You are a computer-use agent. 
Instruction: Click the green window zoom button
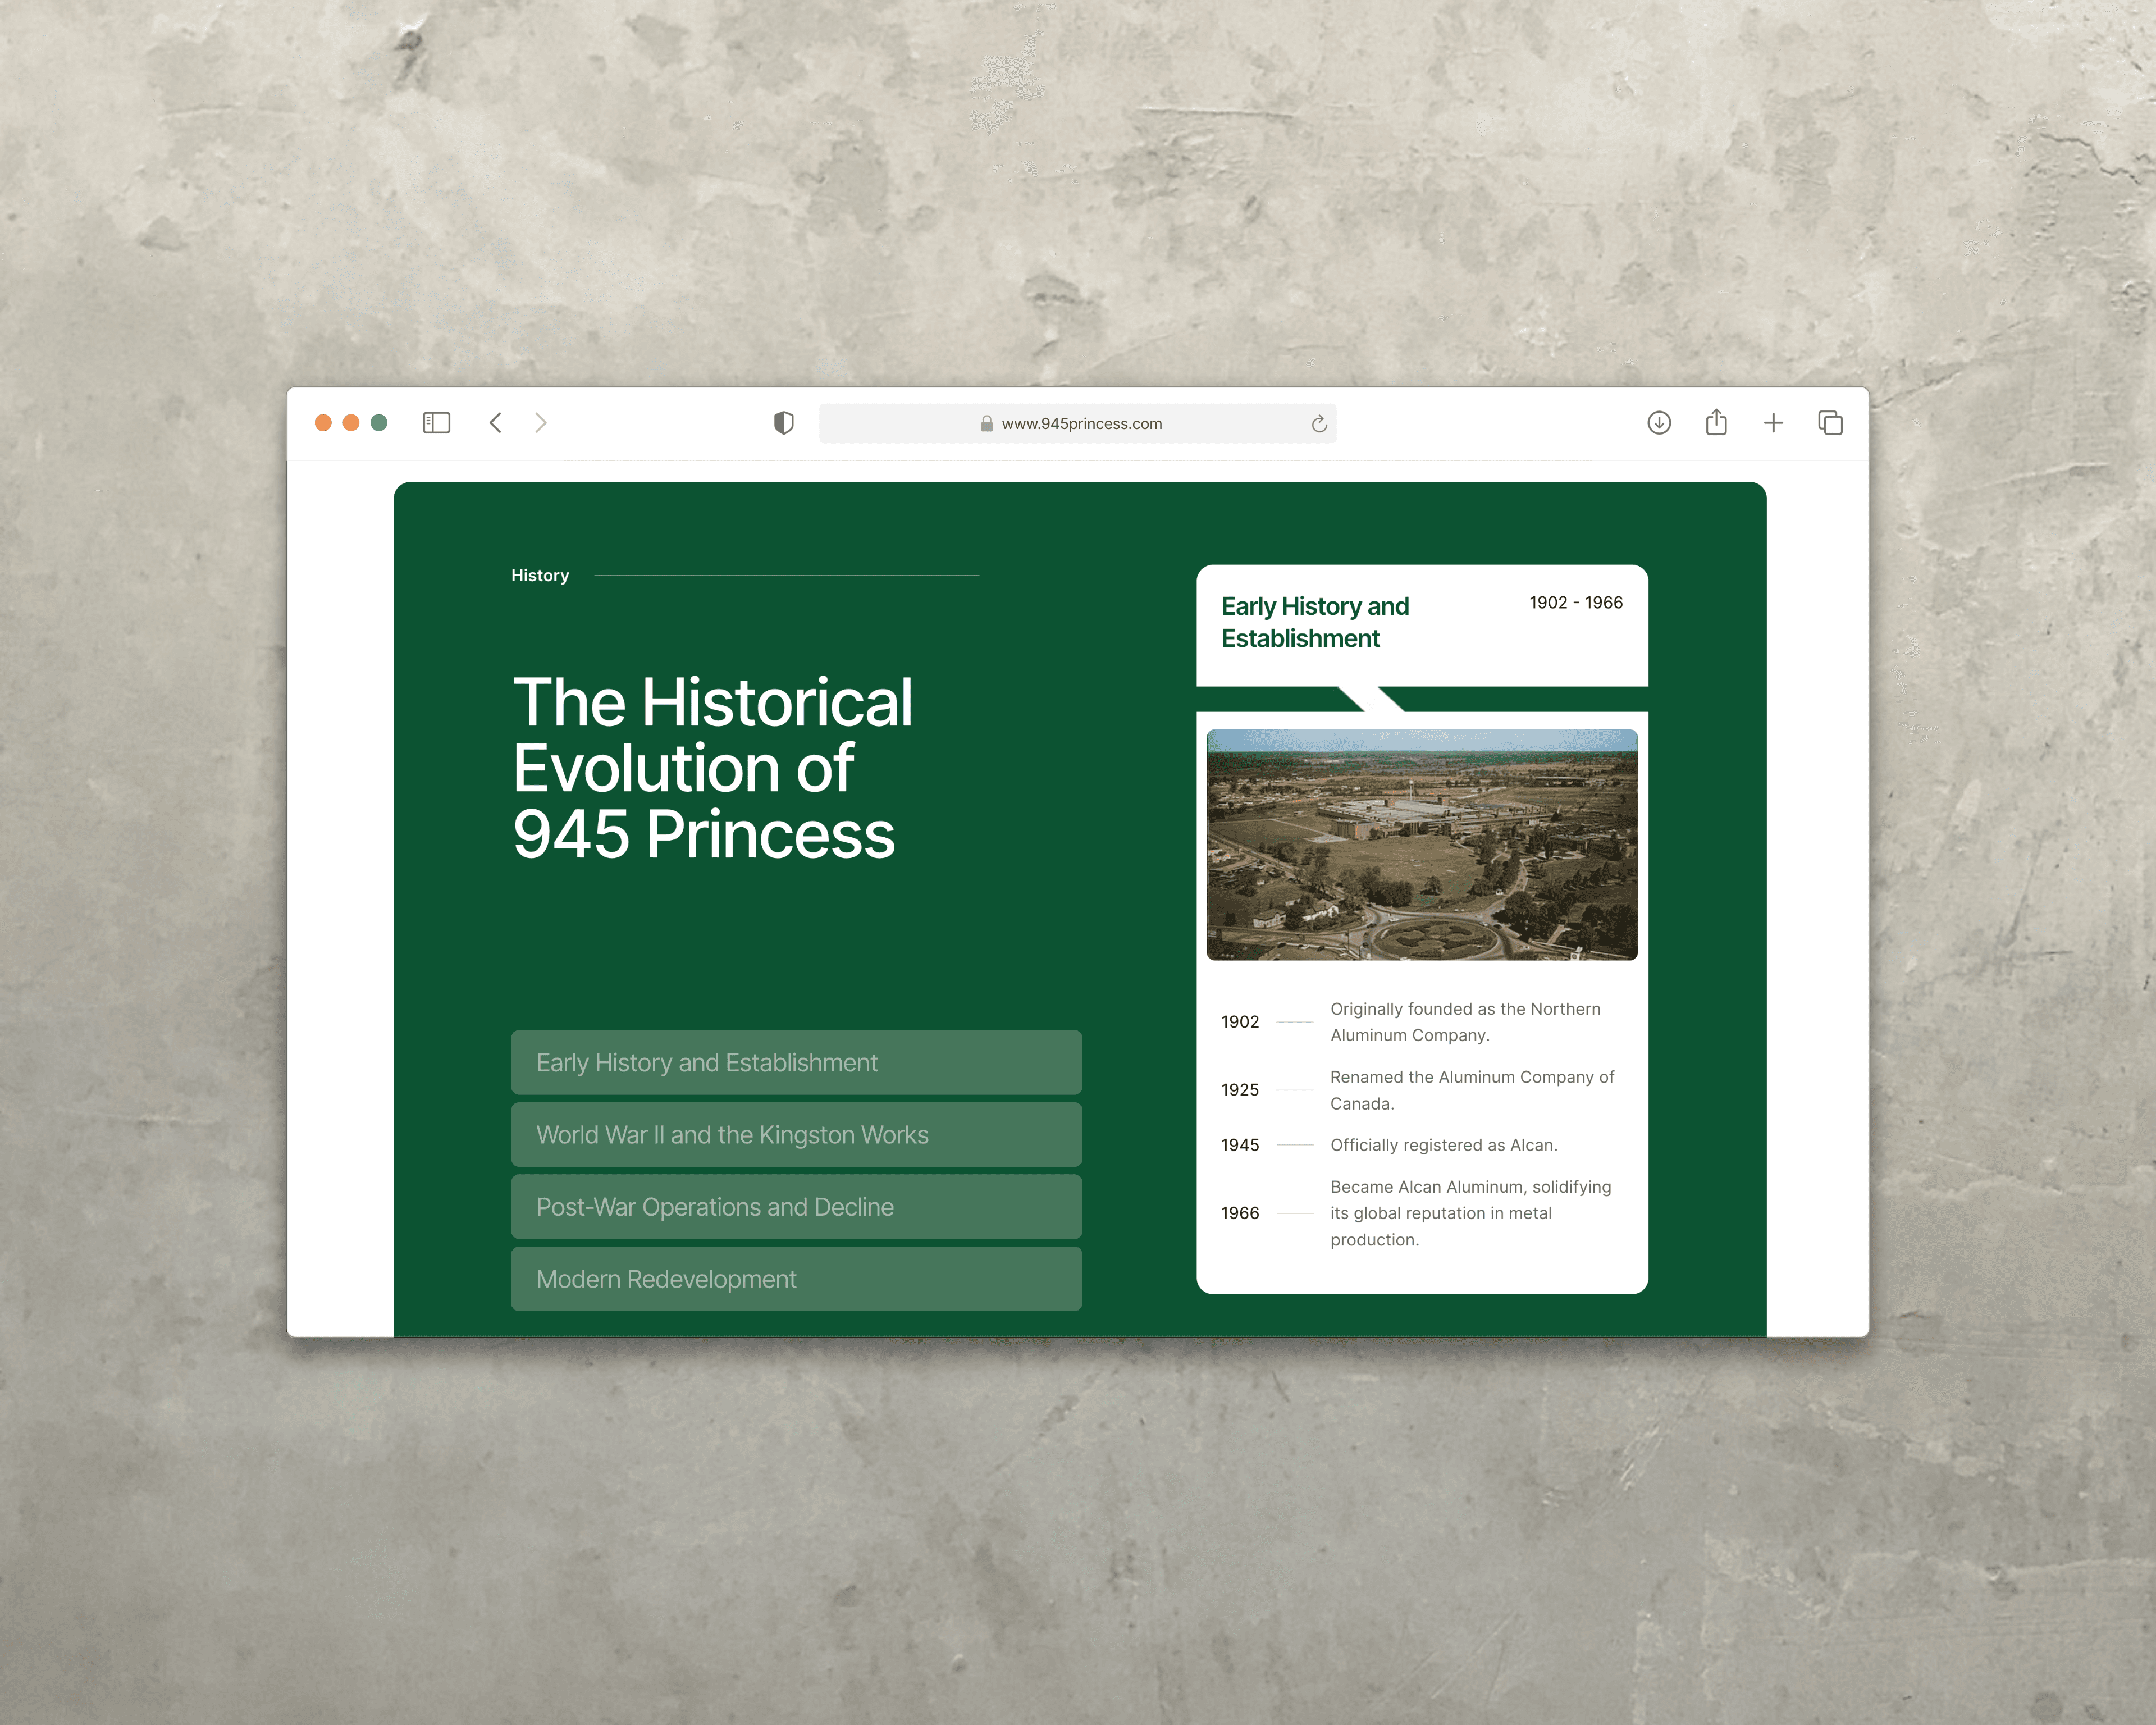(x=379, y=423)
